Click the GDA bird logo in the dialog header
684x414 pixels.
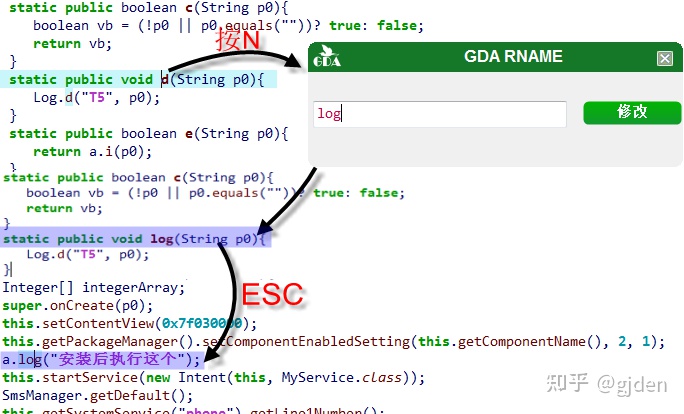[x=327, y=56]
